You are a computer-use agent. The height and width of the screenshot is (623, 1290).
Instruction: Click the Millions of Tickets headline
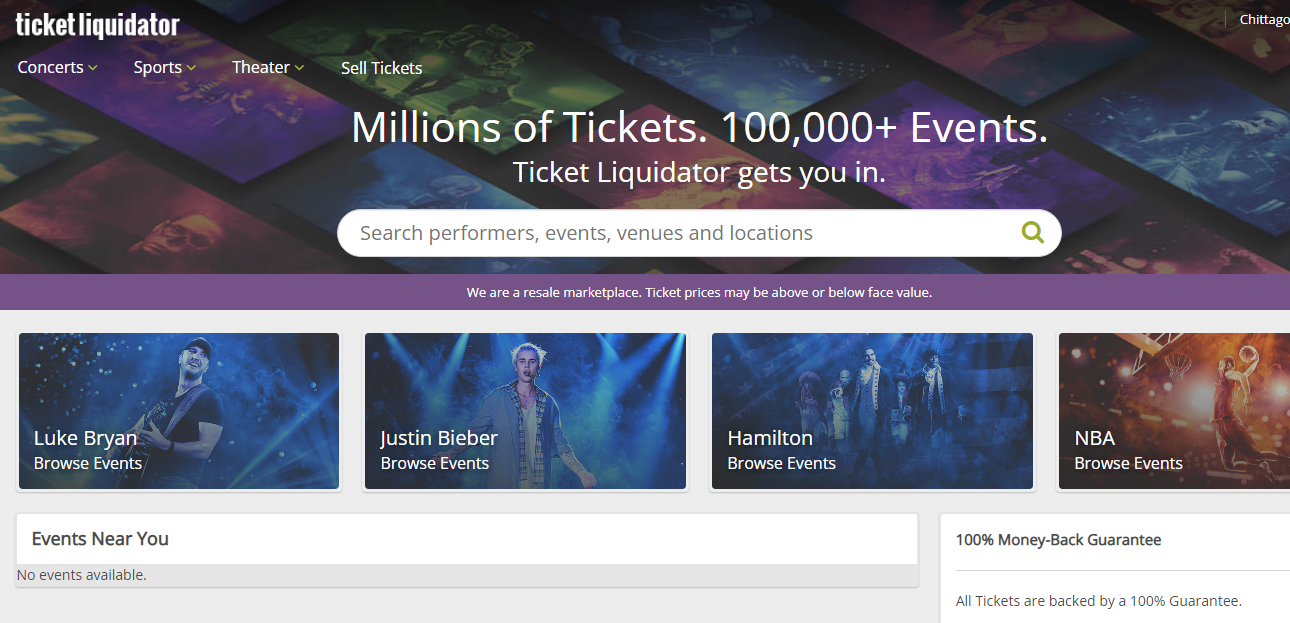[699, 127]
